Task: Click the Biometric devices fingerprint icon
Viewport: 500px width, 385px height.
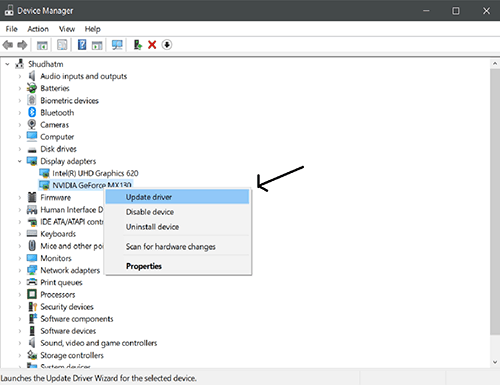Action: click(x=32, y=100)
